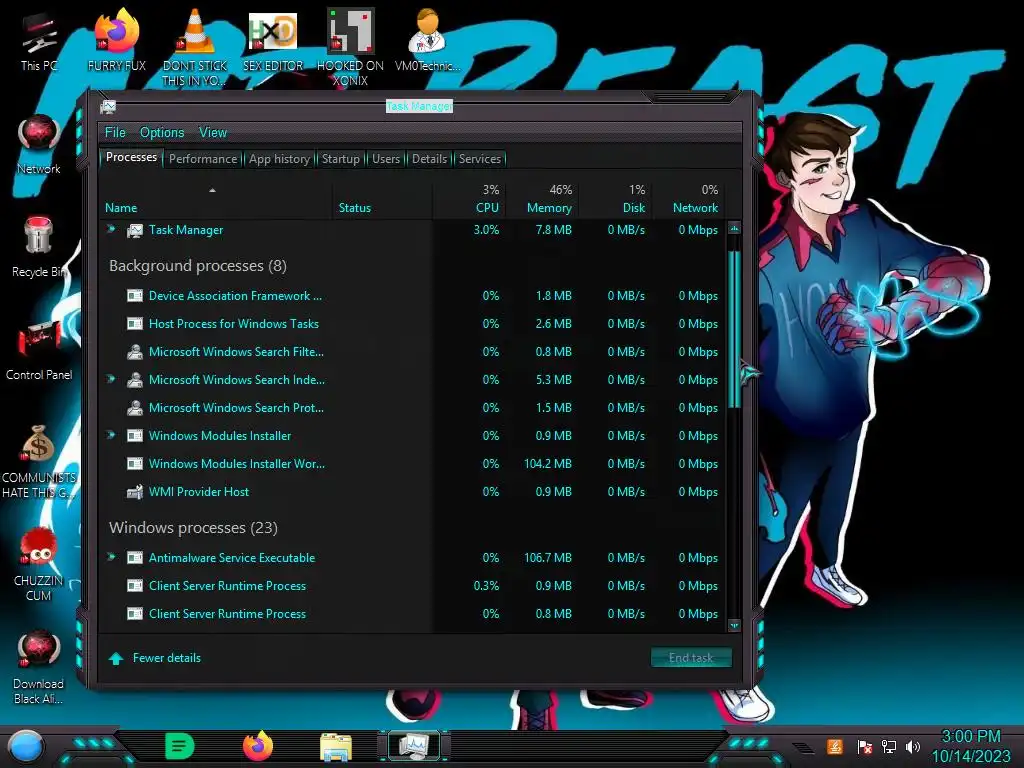This screenshot has height=768, width=1024.
Task: Click the Windows processes (23) heading
Action: (x=193, y=528)
